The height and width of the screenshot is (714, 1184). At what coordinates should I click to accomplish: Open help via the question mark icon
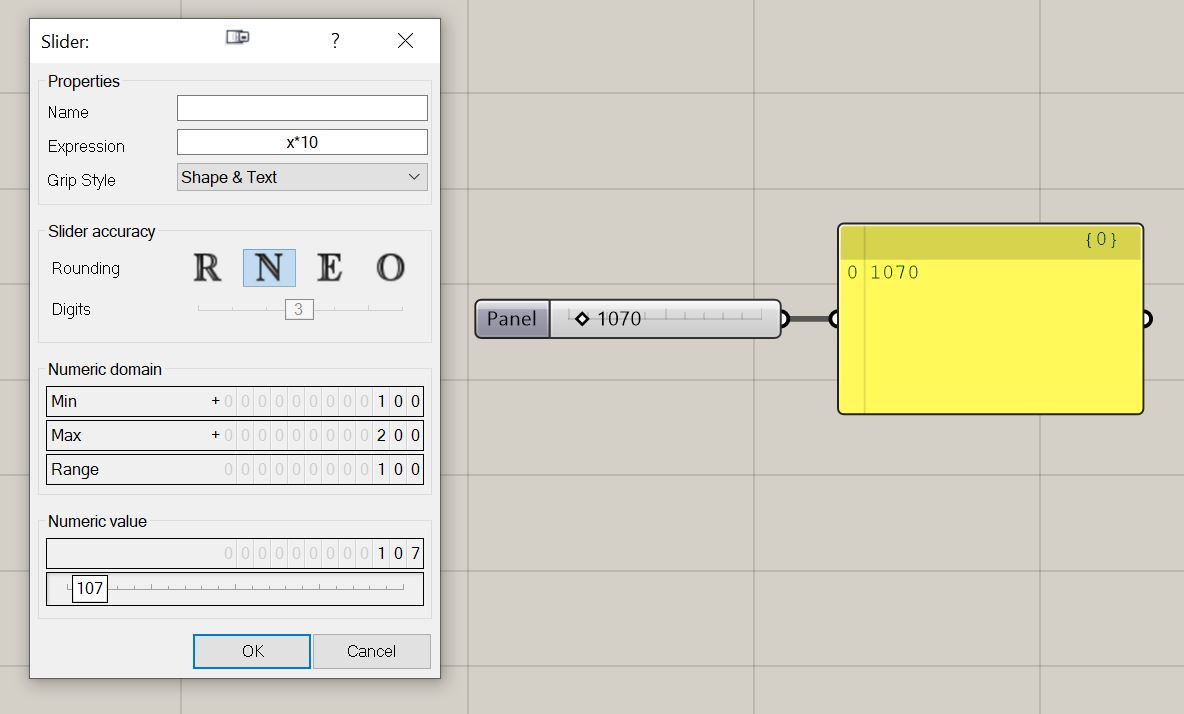[x=335, y=41]
